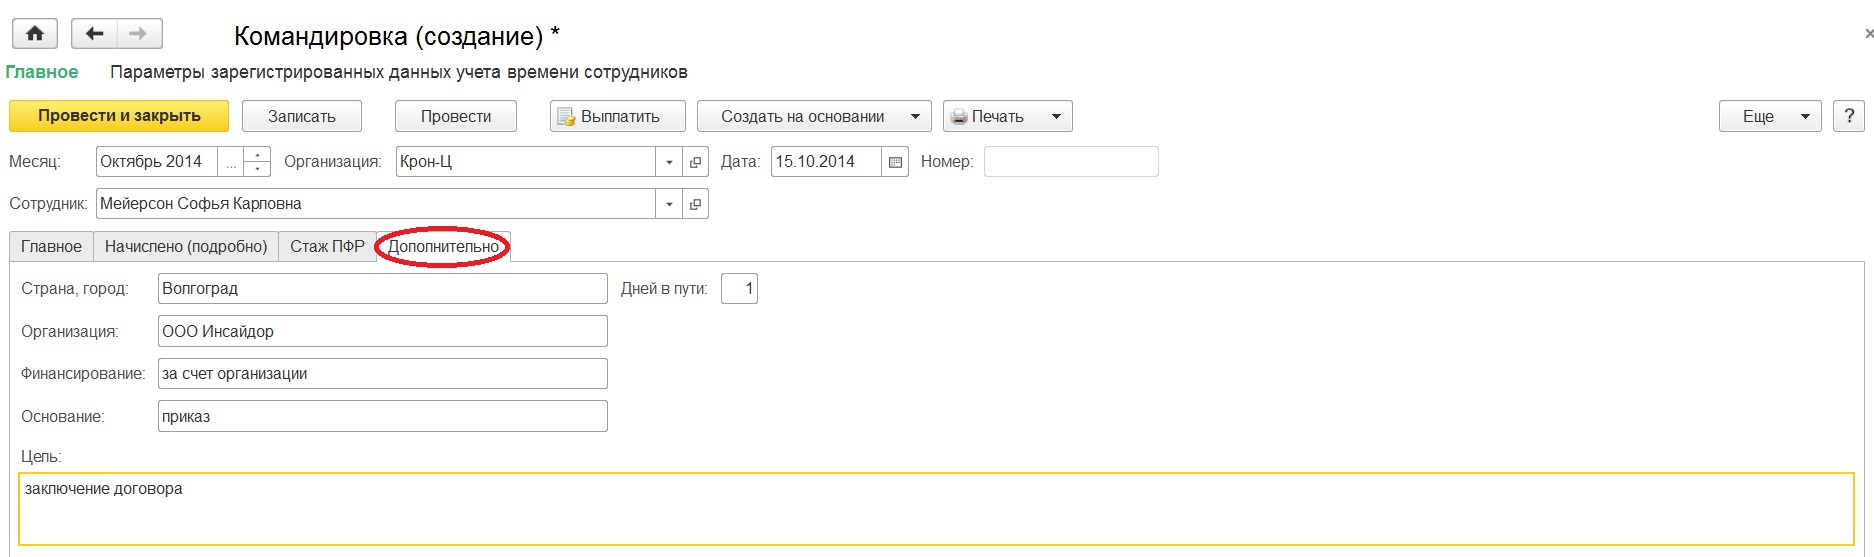The height and width of the screenshot is (557, 1874).
Task: Click the Записать button
Action: click(x=302, y=116)
